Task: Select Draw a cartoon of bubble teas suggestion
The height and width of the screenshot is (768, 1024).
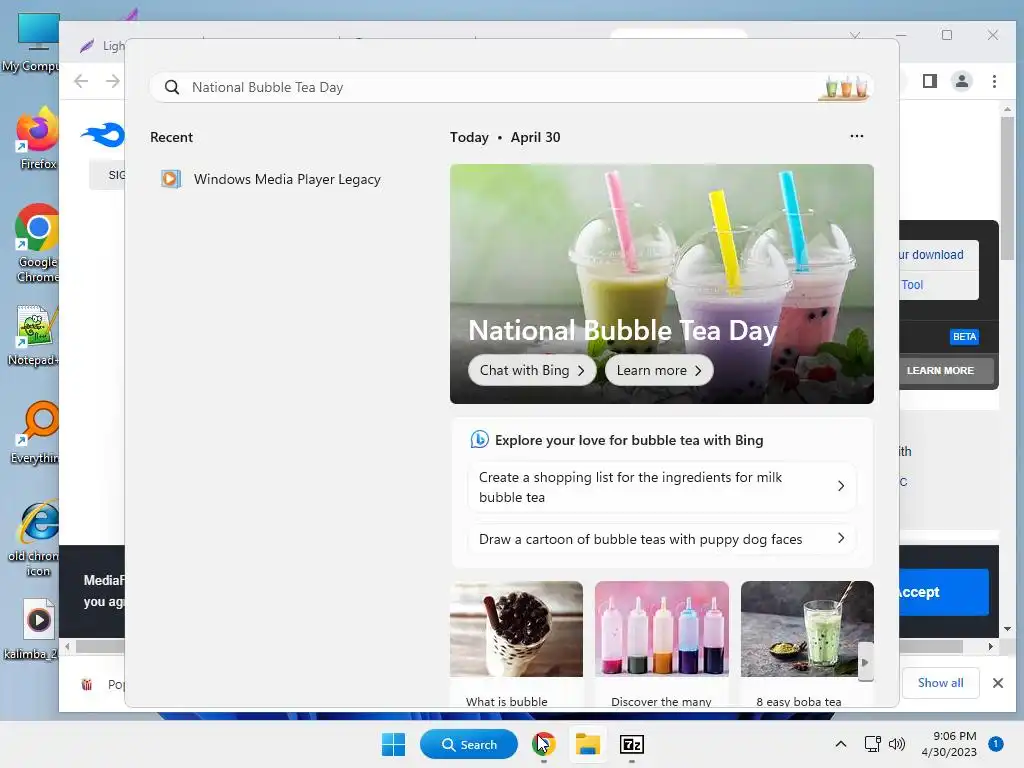Action: point(662,539)
